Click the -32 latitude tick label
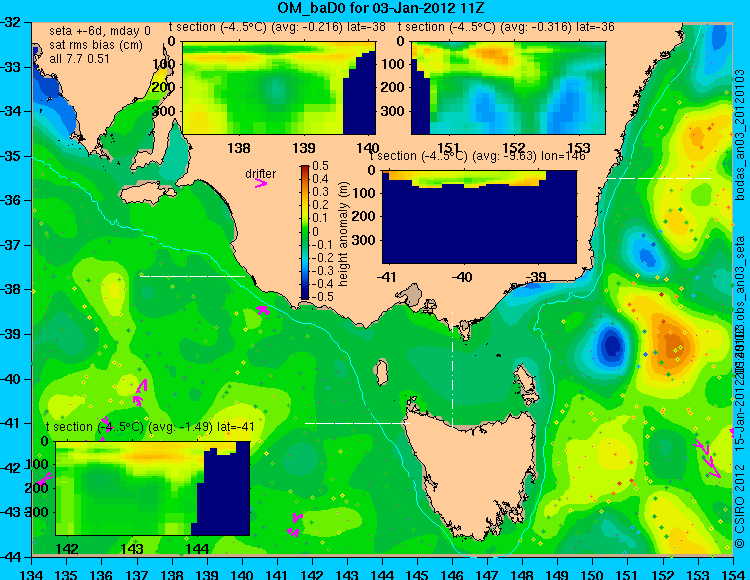The image size is (750, 580). click(x=12, y=22)
